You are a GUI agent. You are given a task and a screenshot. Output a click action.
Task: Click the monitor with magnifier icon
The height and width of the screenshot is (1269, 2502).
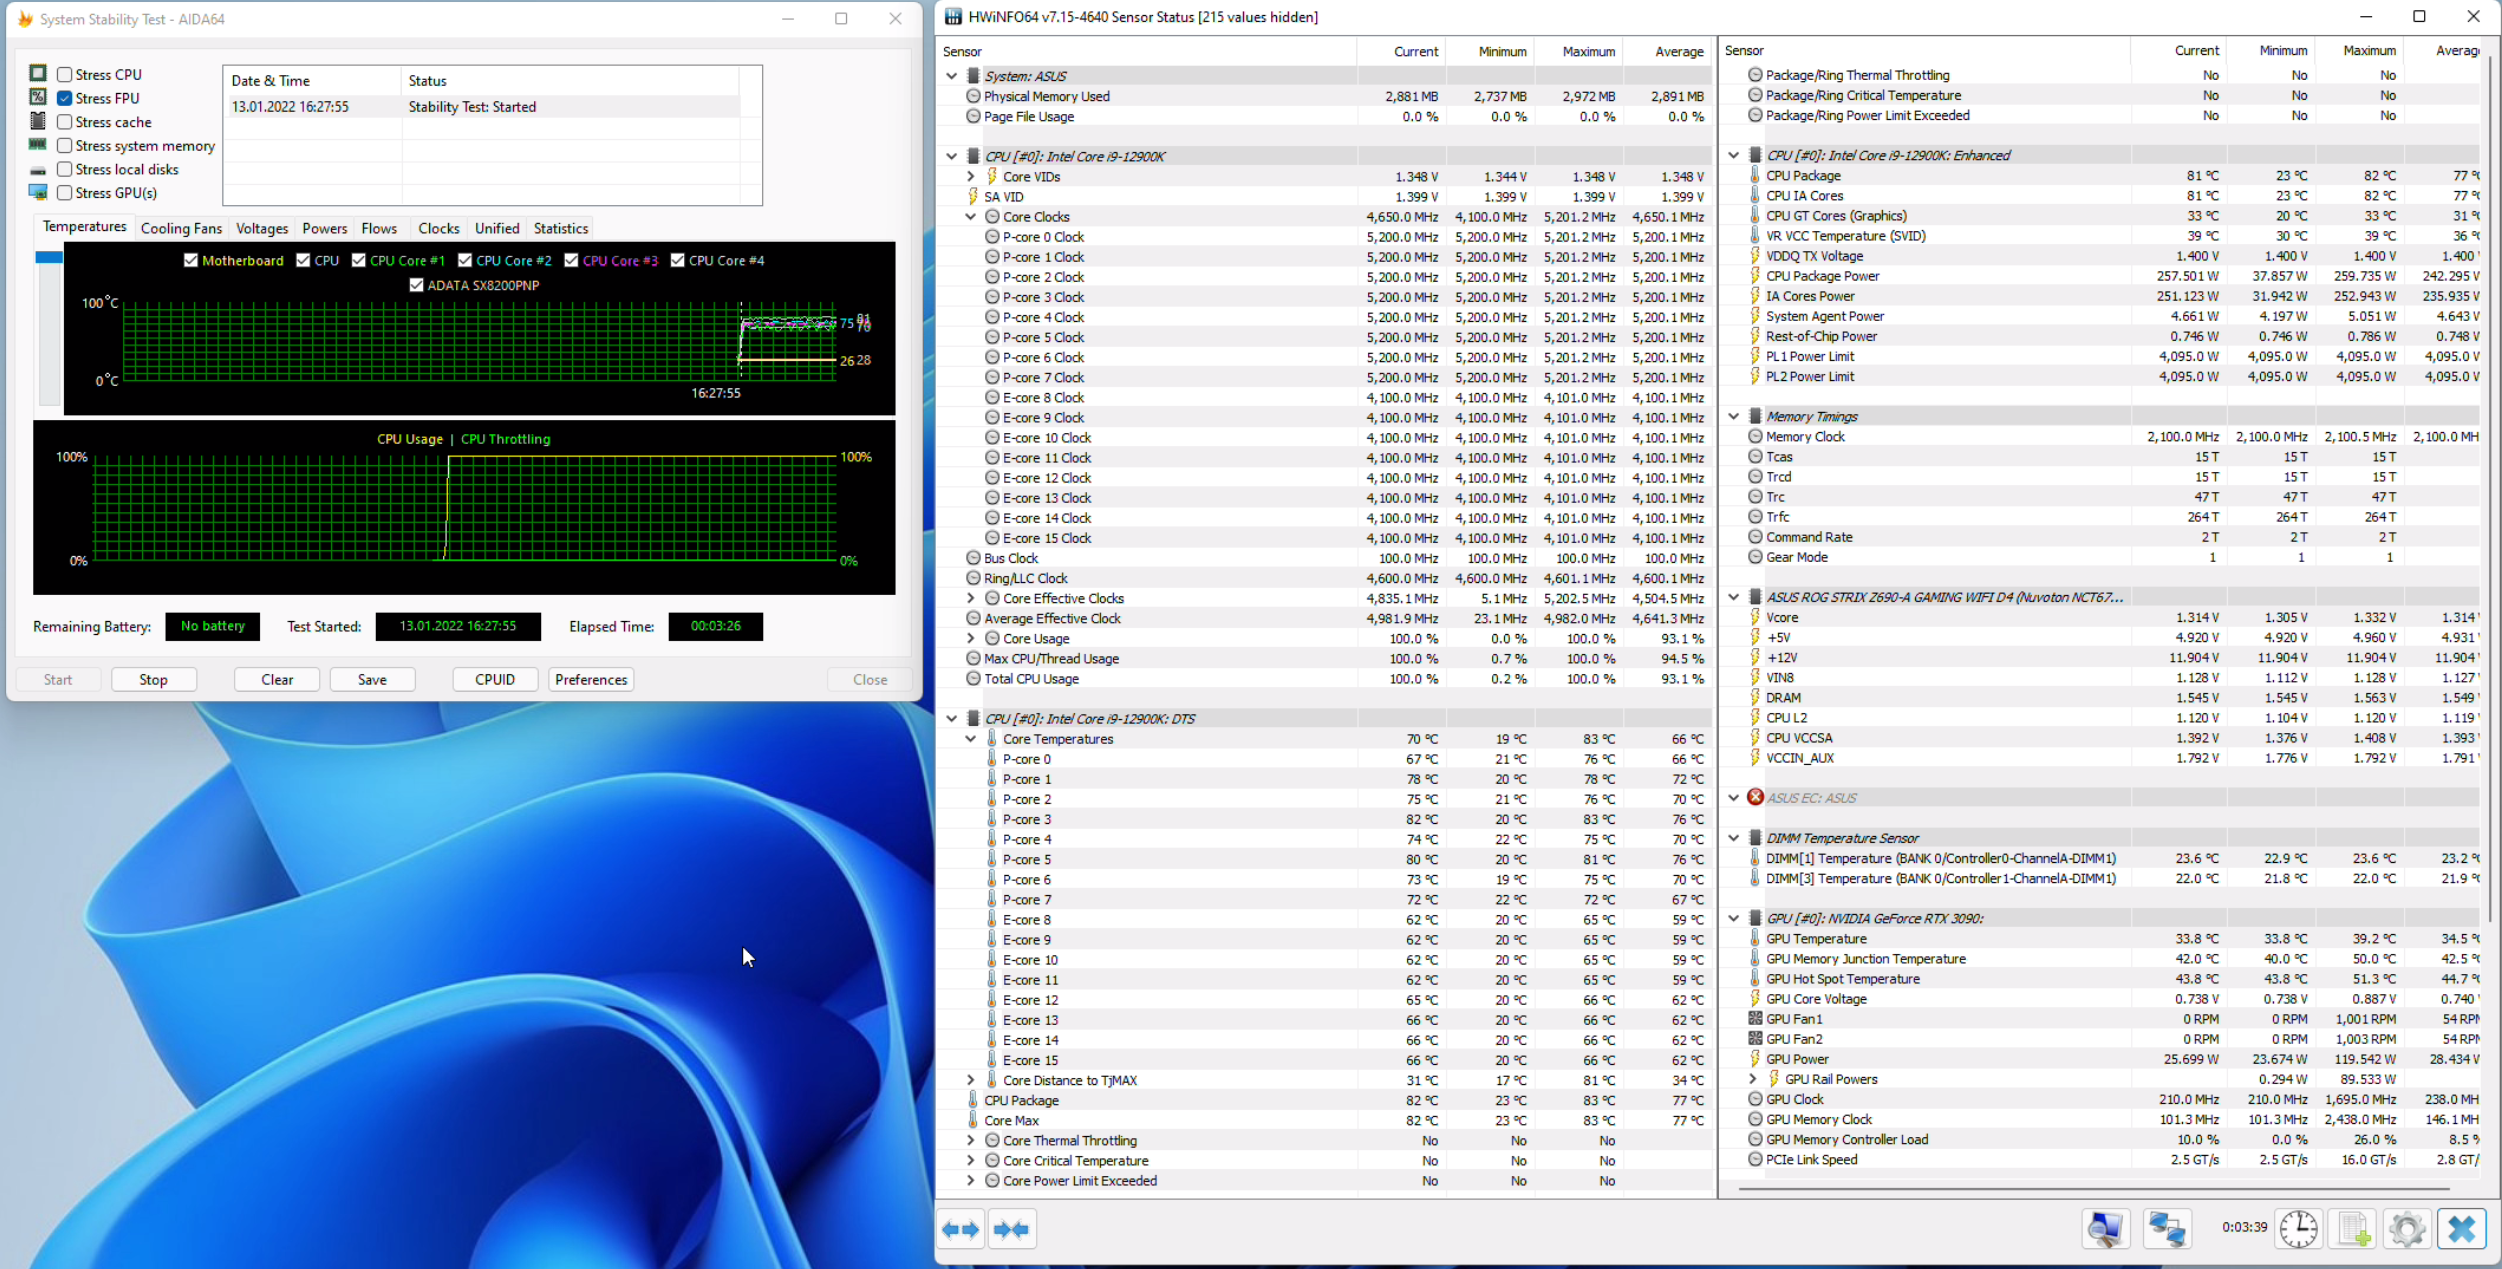2105,1229
